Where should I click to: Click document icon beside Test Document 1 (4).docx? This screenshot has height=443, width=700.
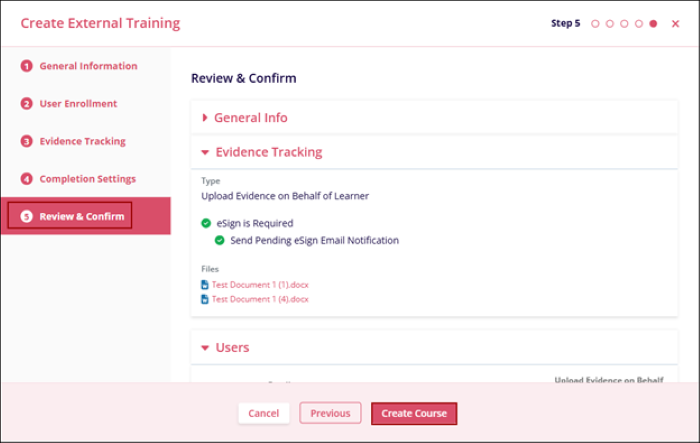click(x=205, y=299)
